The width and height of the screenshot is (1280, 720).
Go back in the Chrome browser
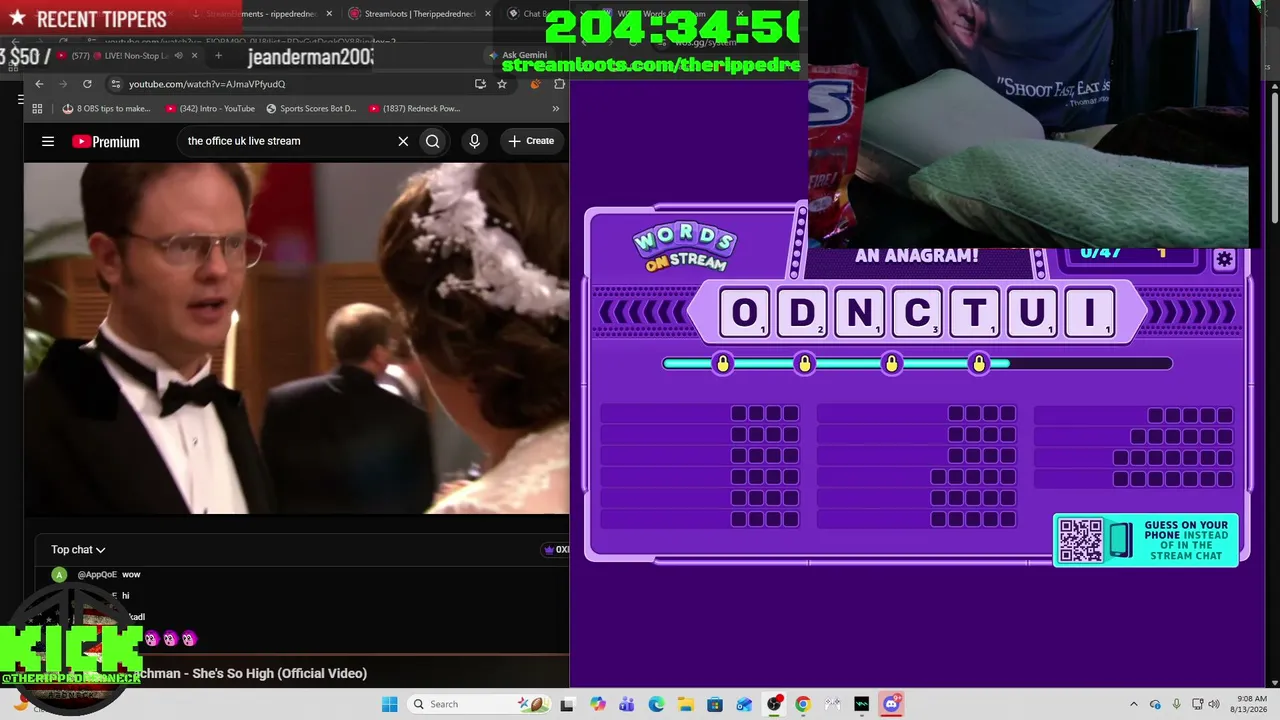(x=39, y=84)
